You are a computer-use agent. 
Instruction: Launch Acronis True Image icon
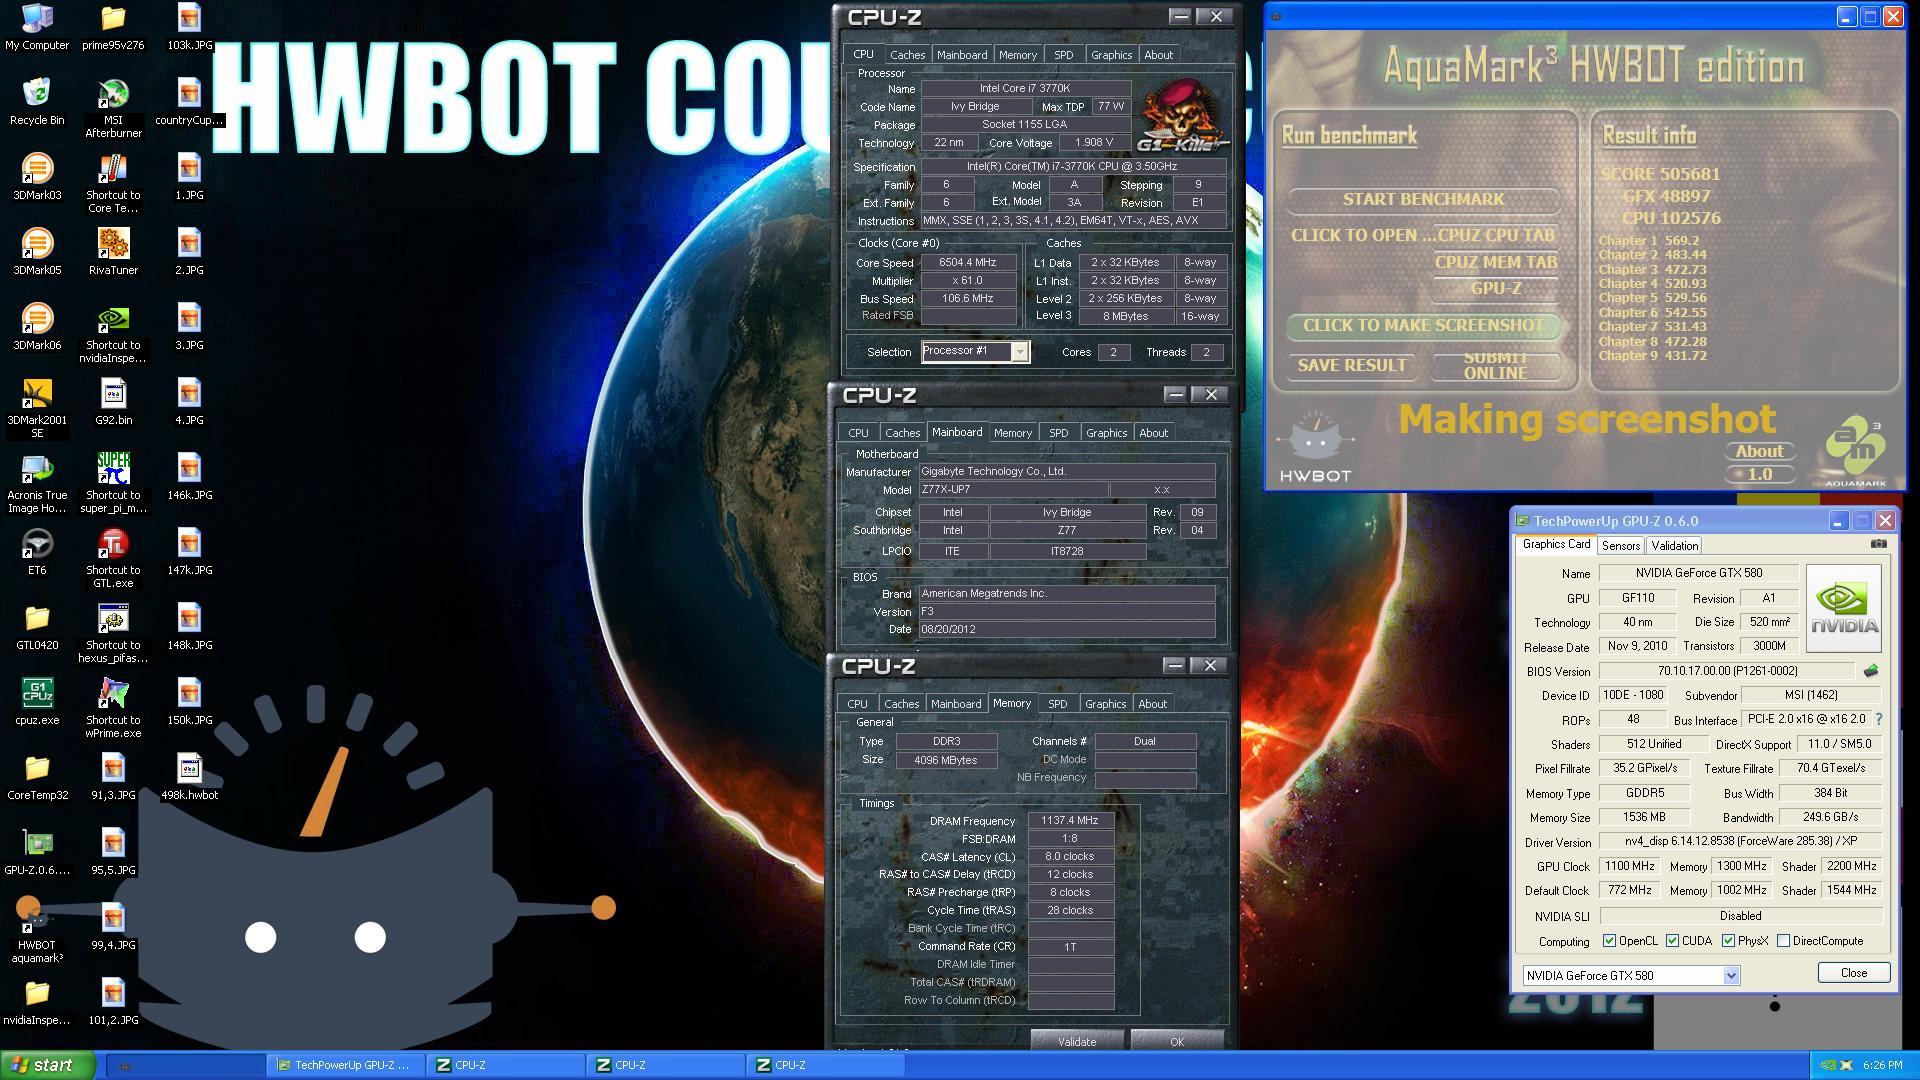click(x=37, y=483)
